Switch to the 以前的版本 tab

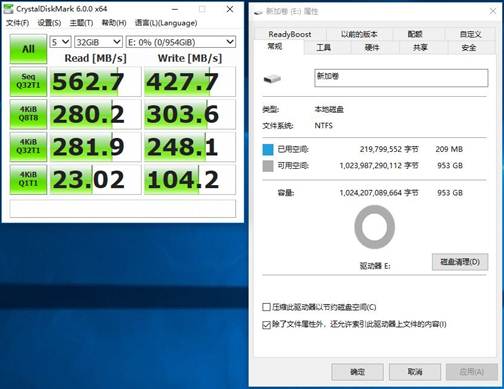pyautogui.click(x=359, y=34)
